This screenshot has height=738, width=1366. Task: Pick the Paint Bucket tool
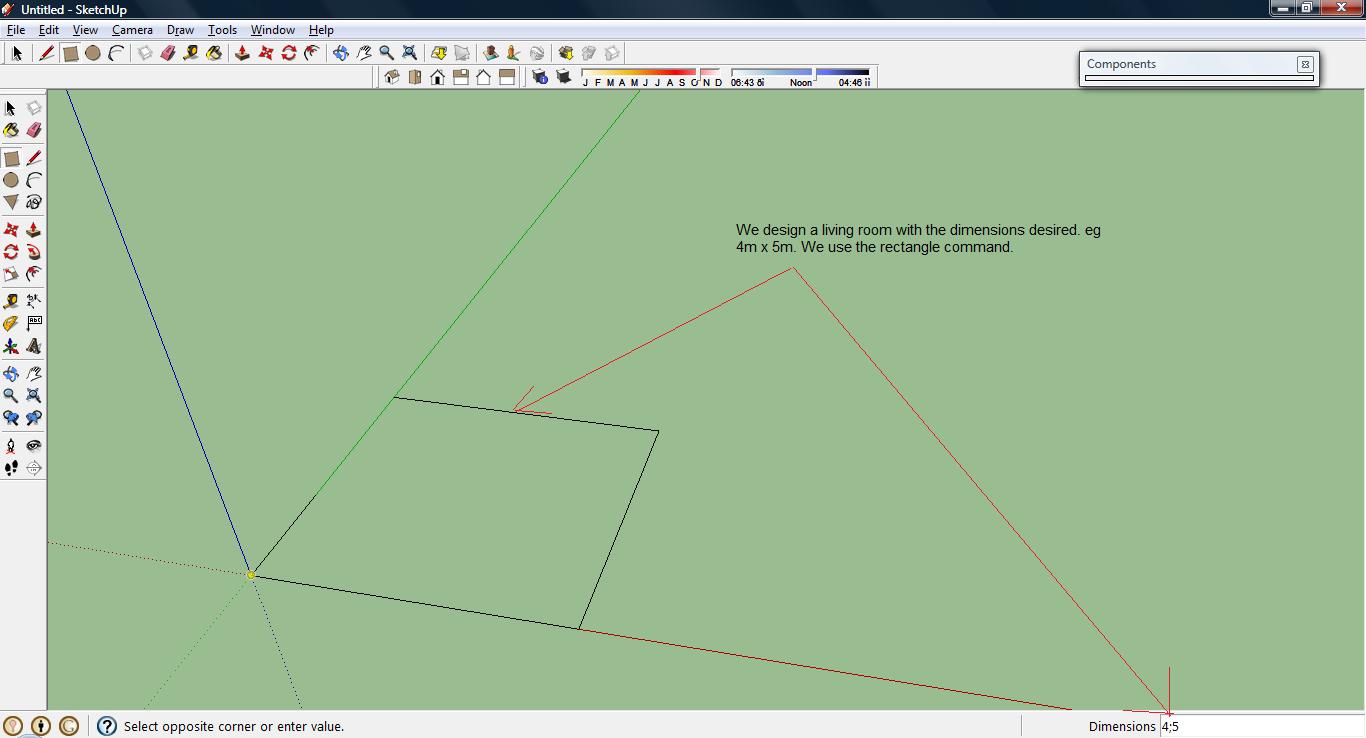click(x=11, y=130)
